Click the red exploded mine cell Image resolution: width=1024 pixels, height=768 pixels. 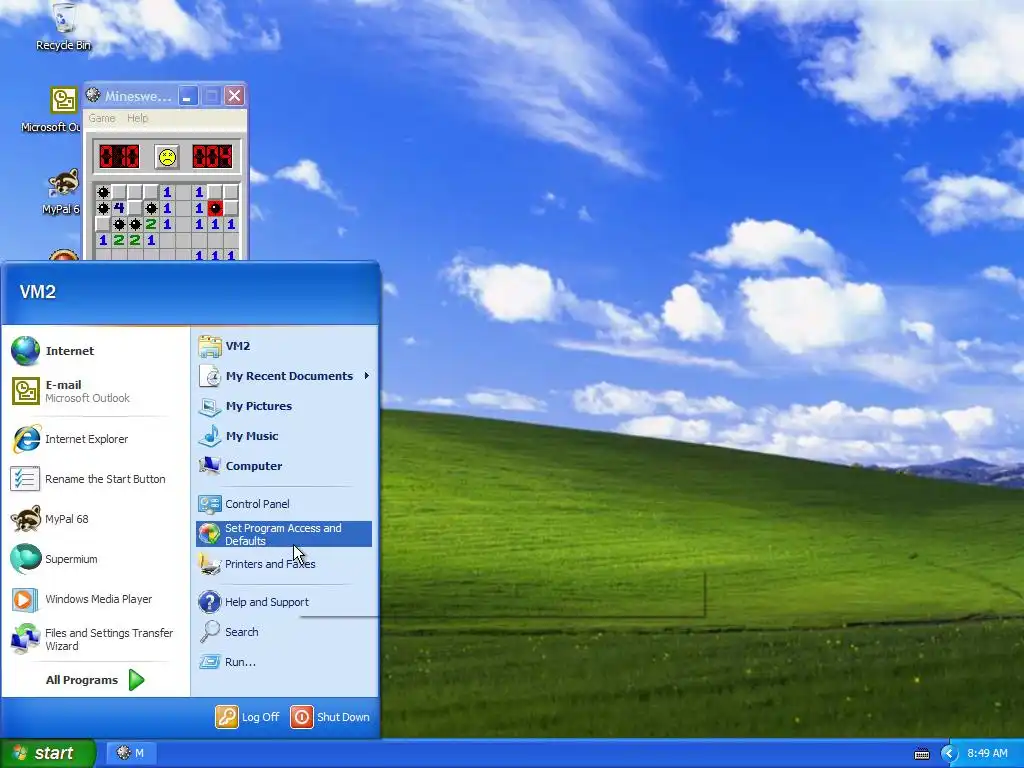pyautogui.click(x=215, y=208)
